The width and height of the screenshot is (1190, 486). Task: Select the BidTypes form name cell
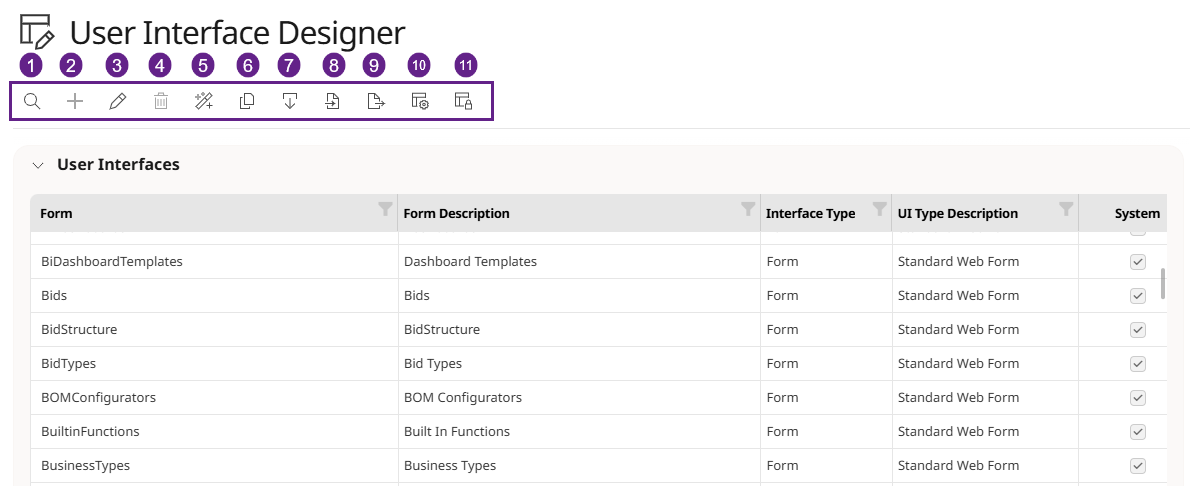[214, 364]
